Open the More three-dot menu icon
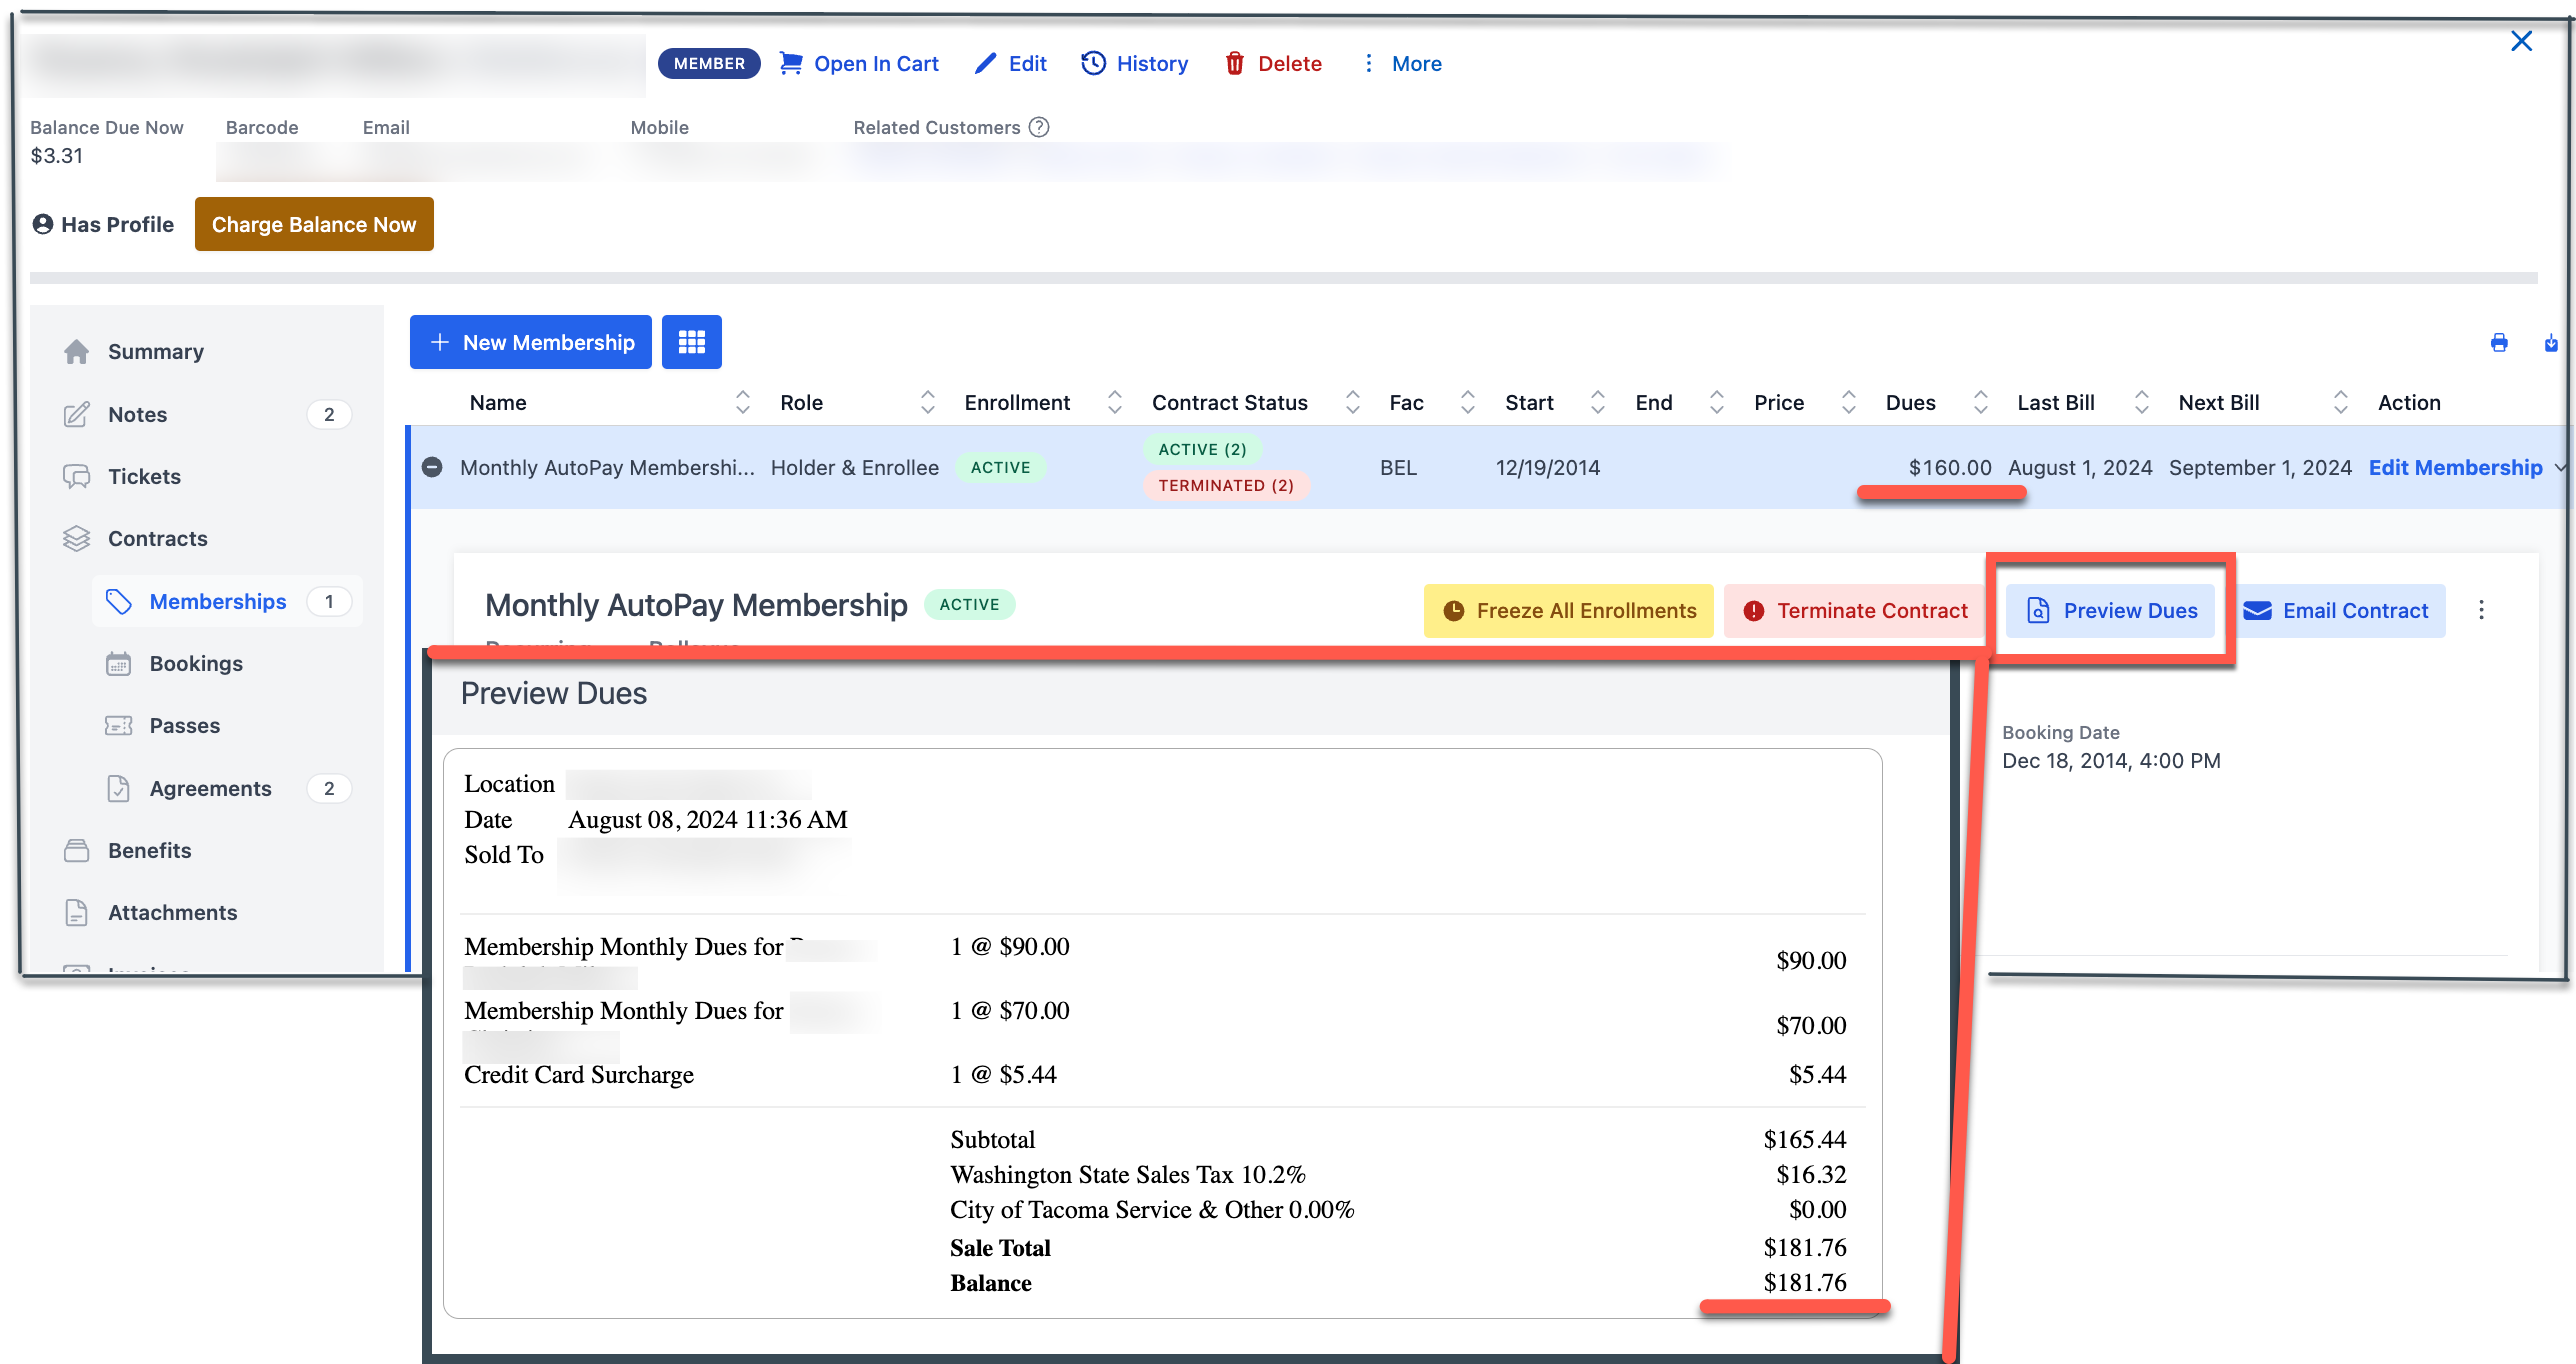 click(1368, 63)
